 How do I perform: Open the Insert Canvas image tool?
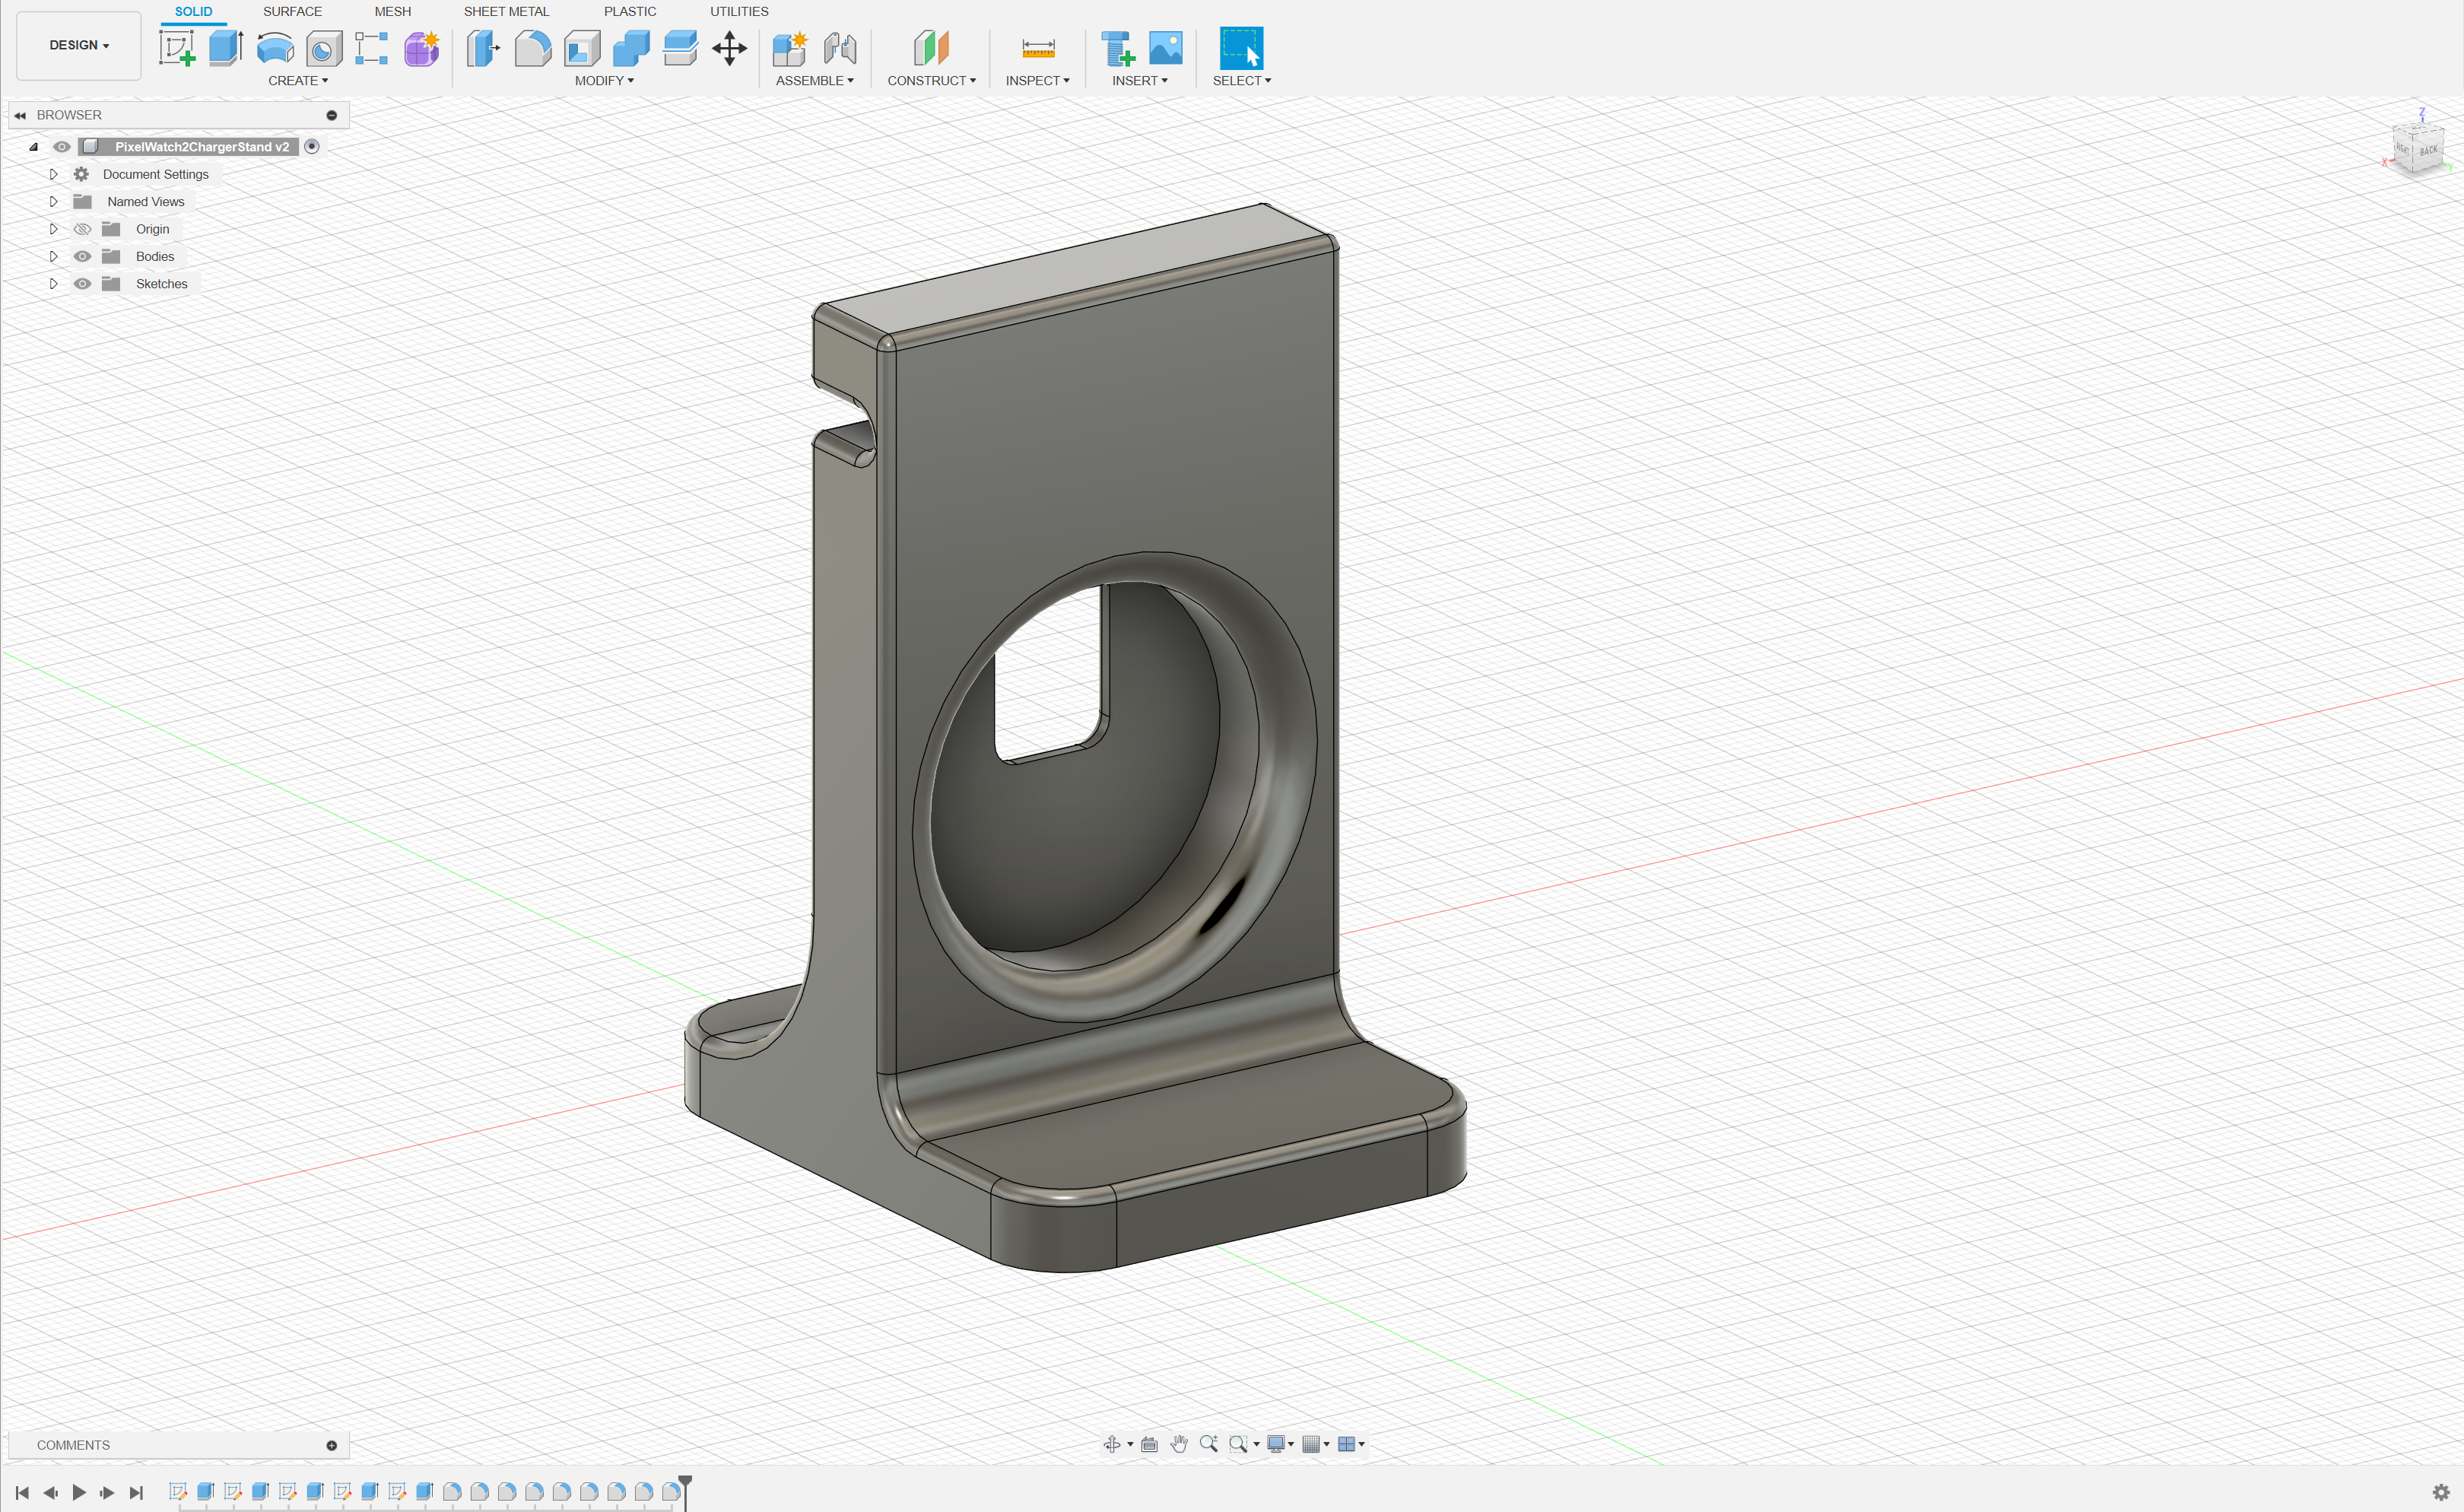pyautogui.click(x=1166, y=48)
